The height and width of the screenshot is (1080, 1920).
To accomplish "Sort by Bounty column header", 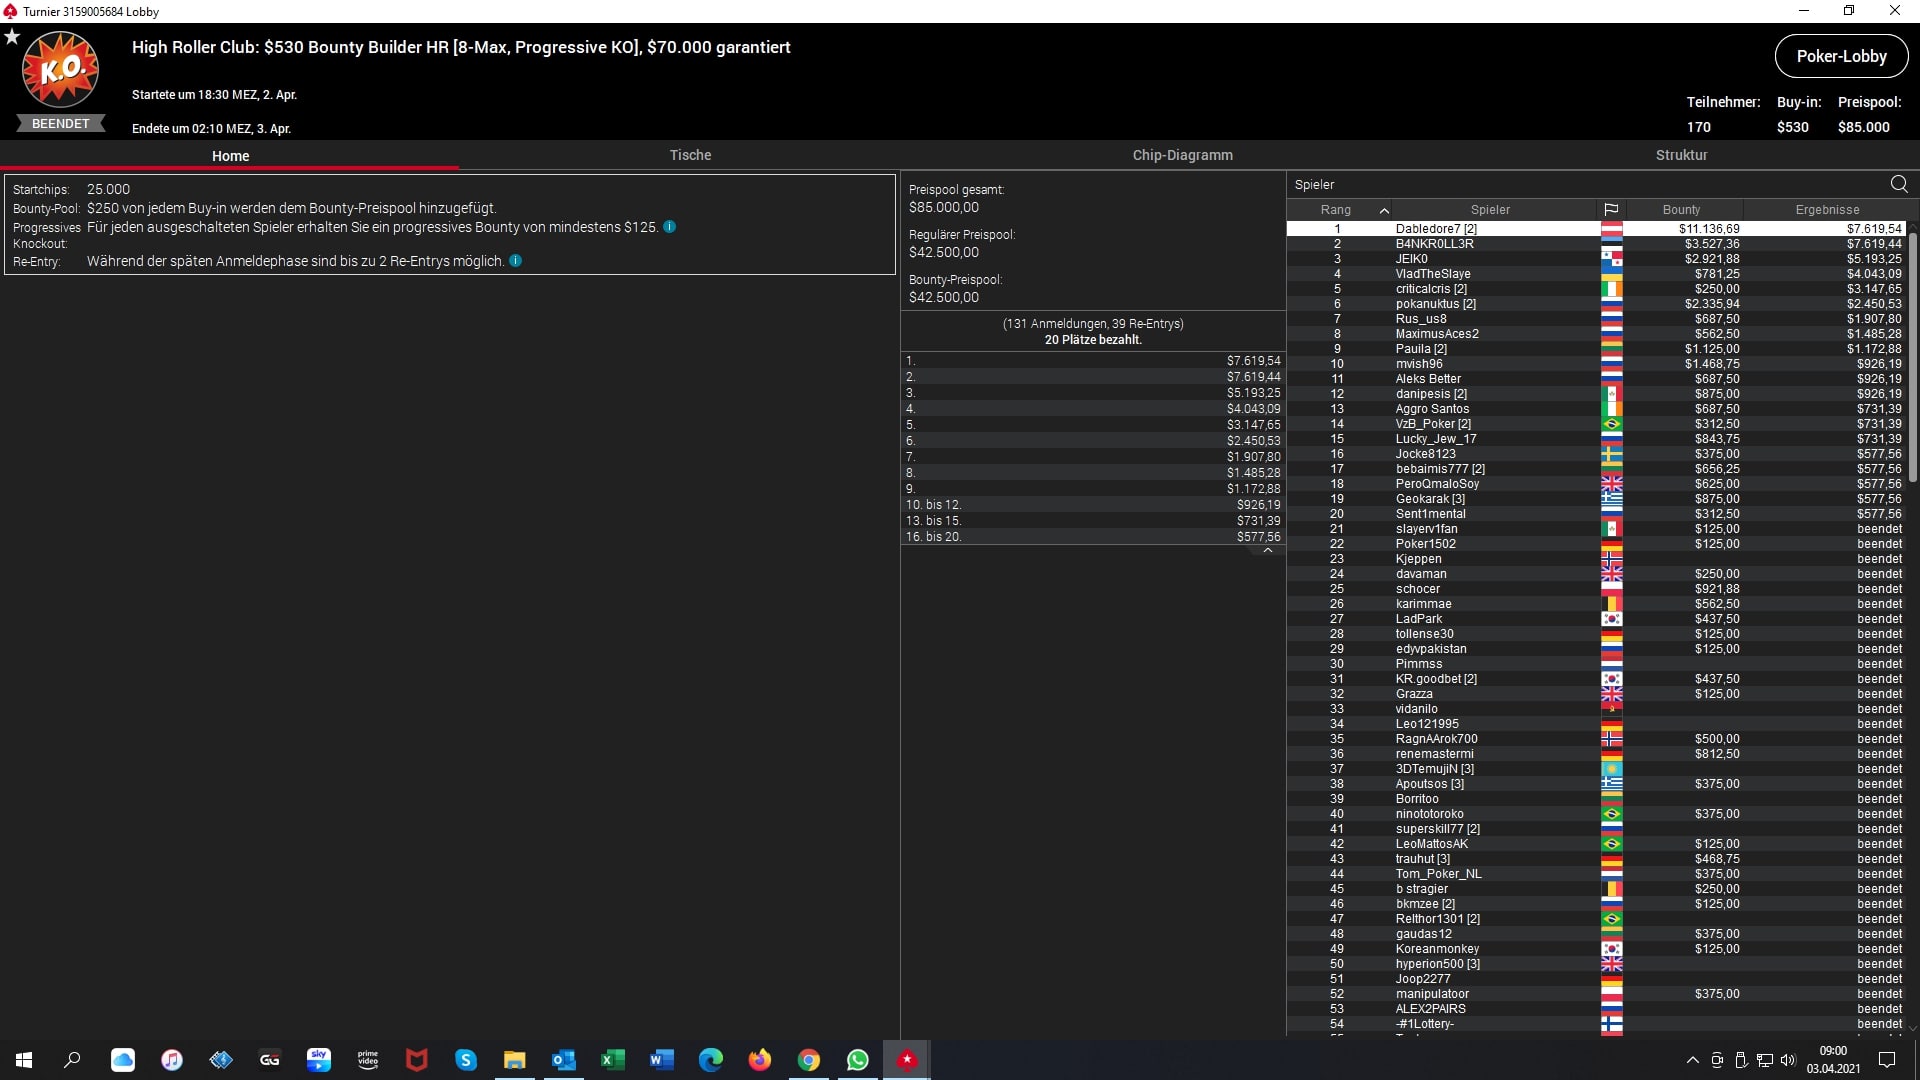I will coord(1681,210).
